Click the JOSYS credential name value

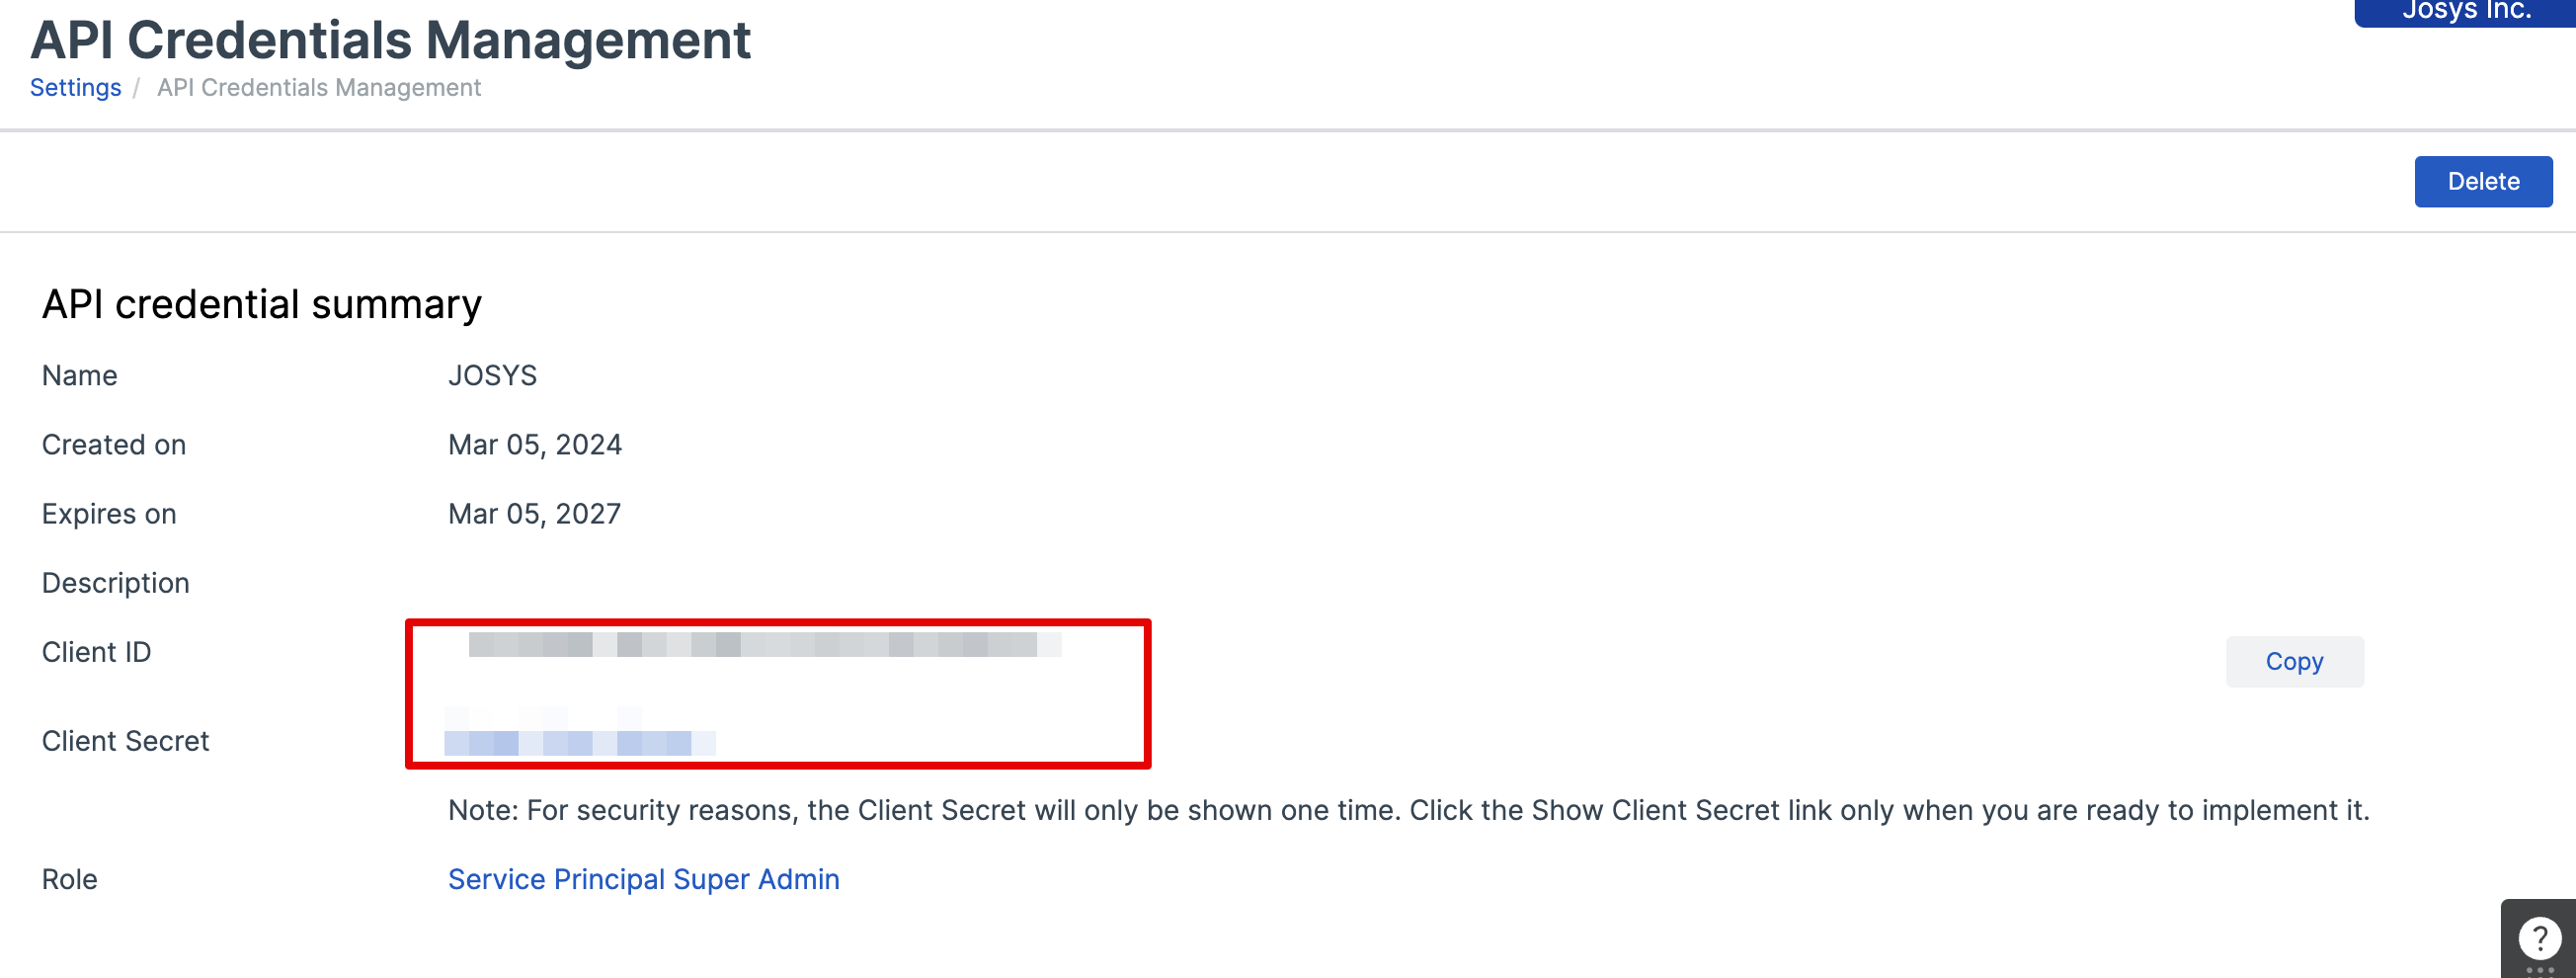492,376
